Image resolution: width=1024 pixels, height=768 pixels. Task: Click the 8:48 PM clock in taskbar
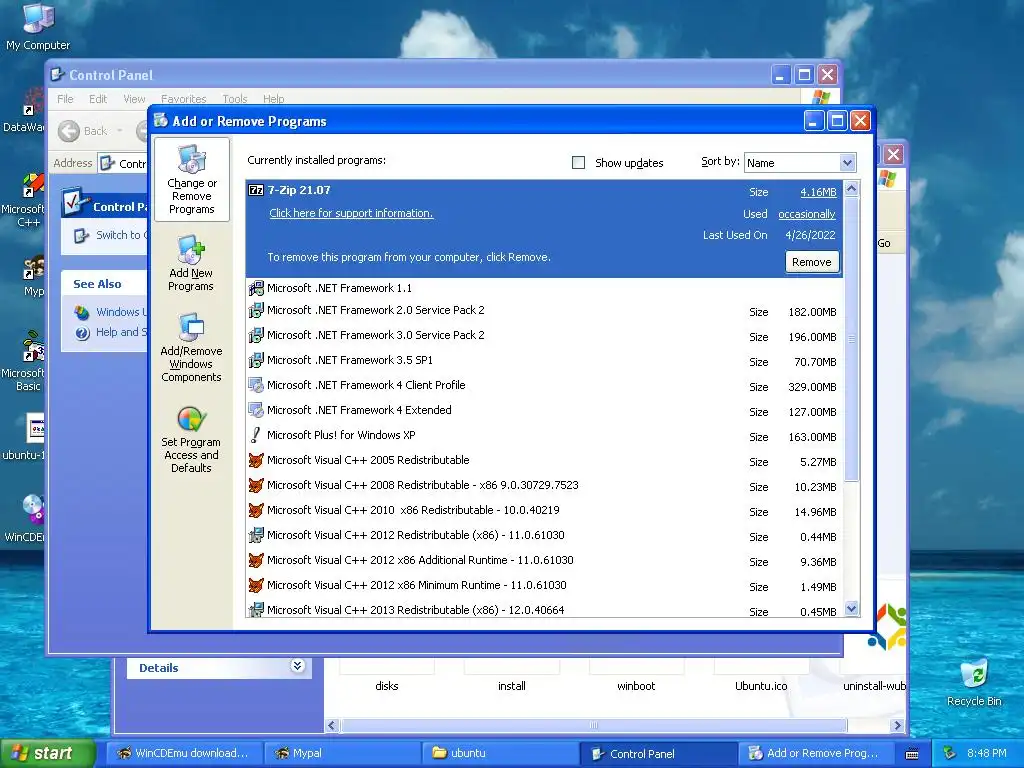tap(987, 753)
